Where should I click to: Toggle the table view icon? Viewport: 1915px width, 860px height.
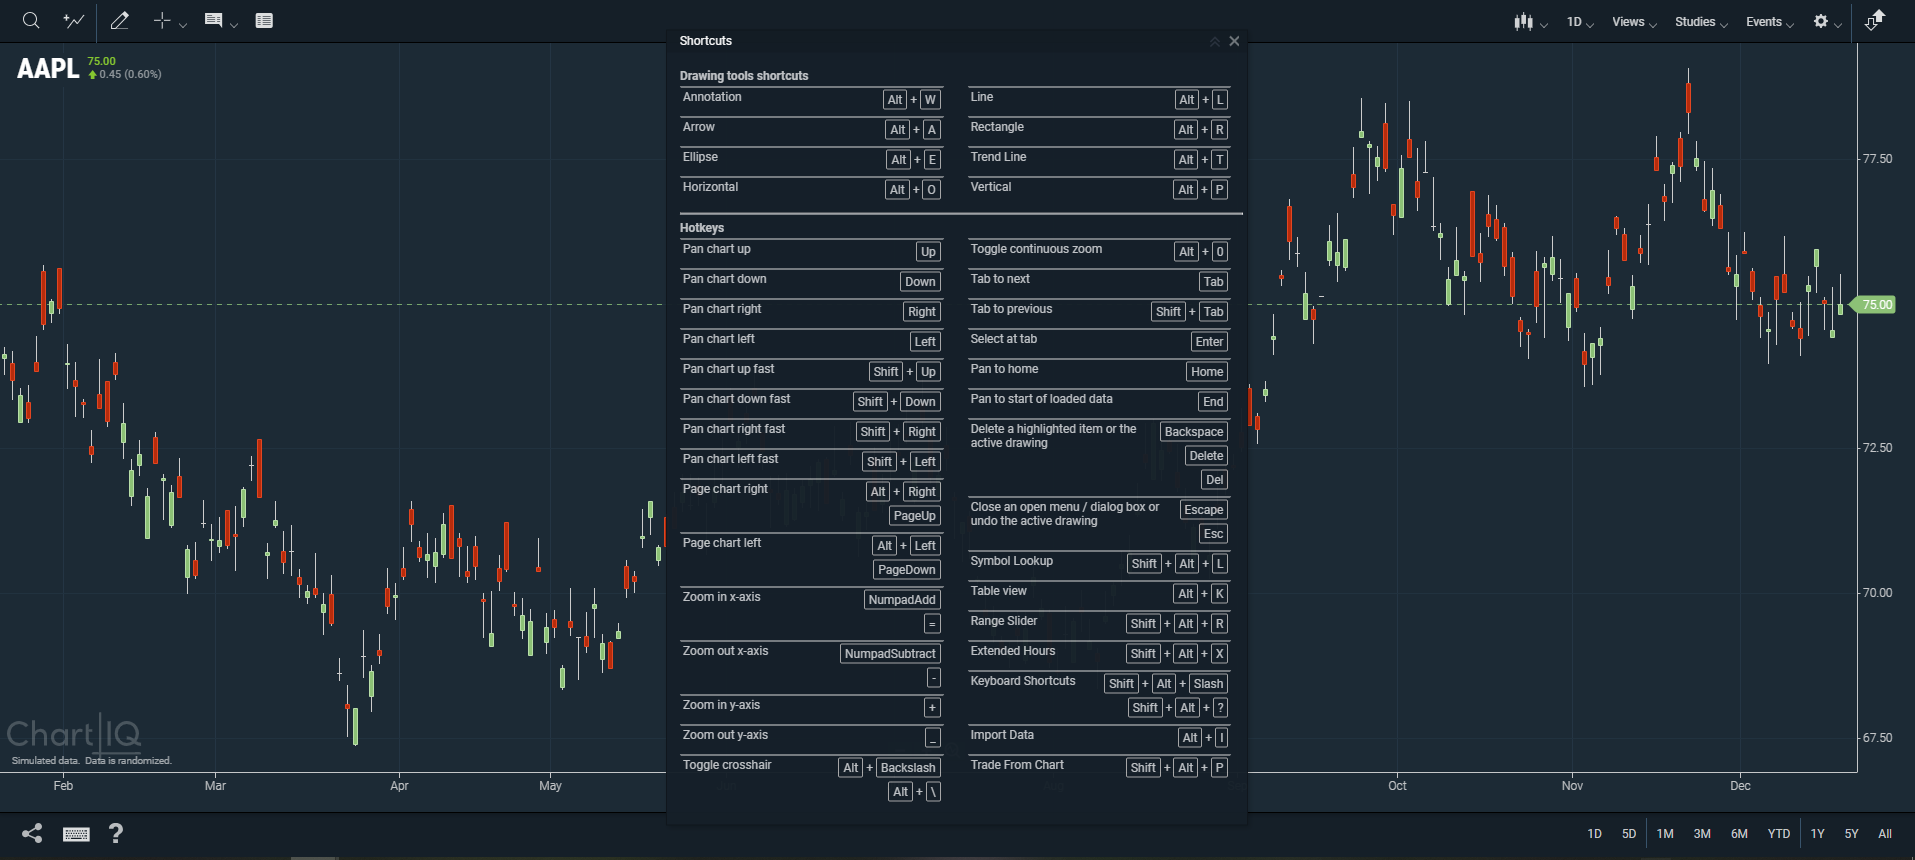pos(264,21)
